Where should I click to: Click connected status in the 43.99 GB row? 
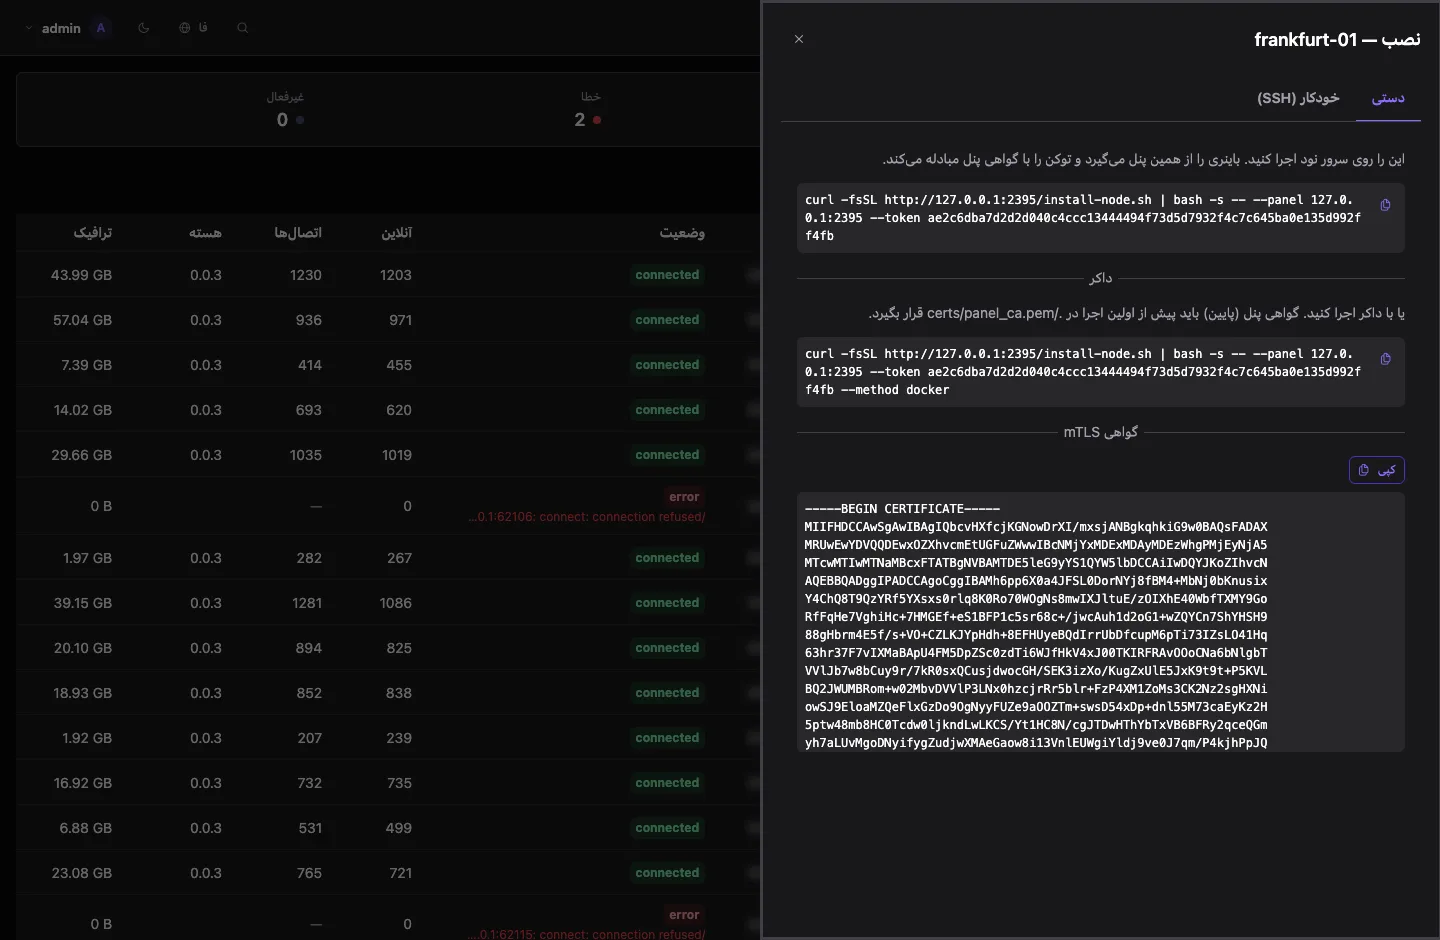[667, 275]
